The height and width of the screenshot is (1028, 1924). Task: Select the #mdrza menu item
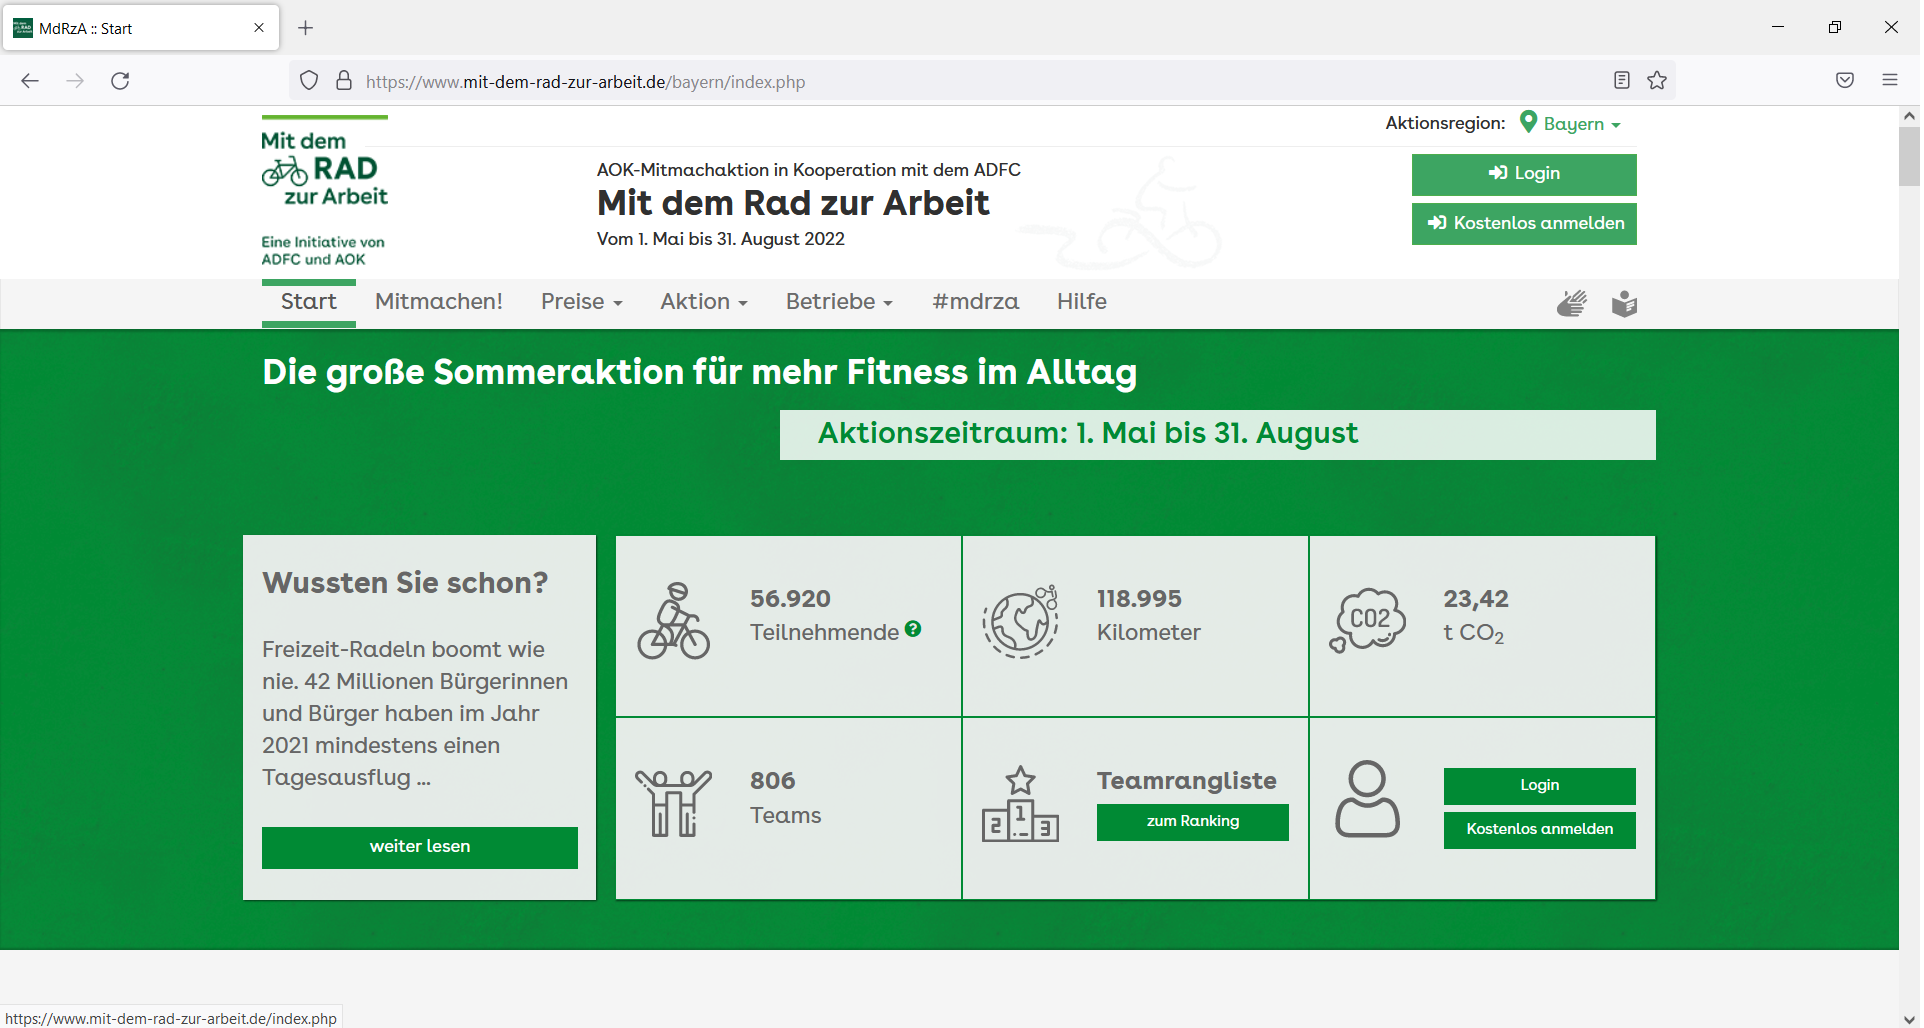975,301
